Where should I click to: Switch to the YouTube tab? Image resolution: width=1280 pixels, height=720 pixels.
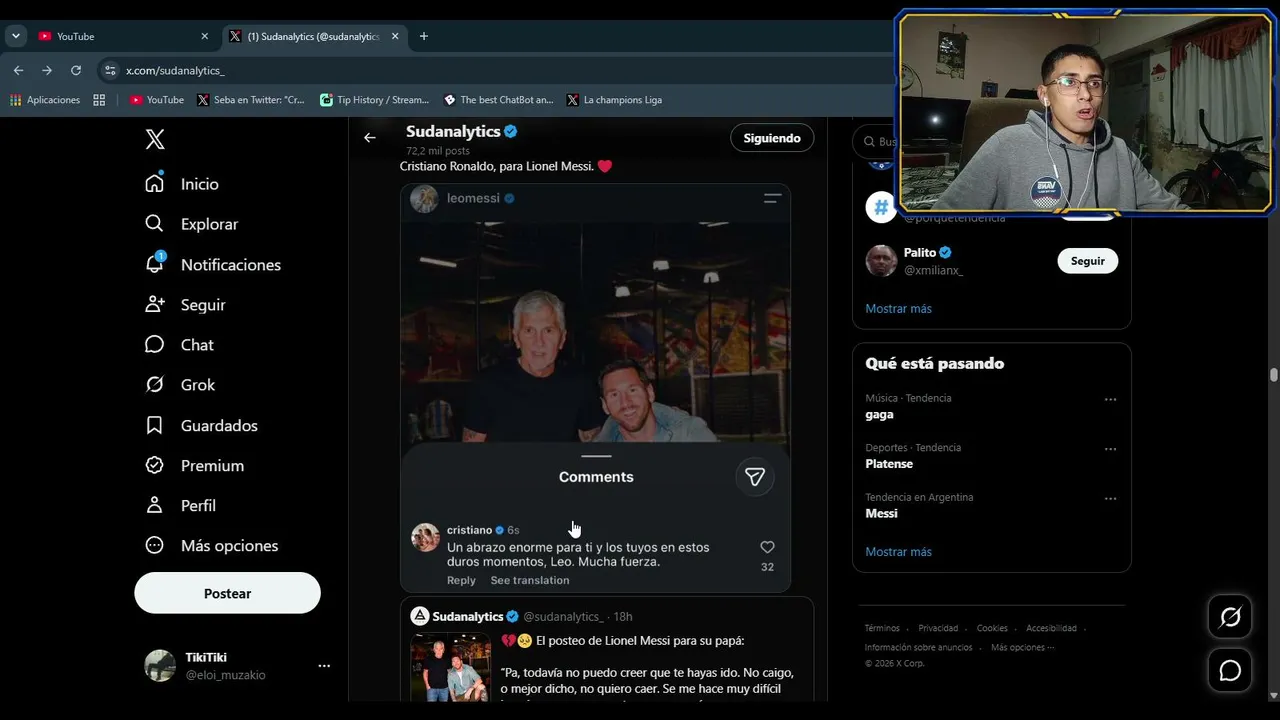point(123,36)
